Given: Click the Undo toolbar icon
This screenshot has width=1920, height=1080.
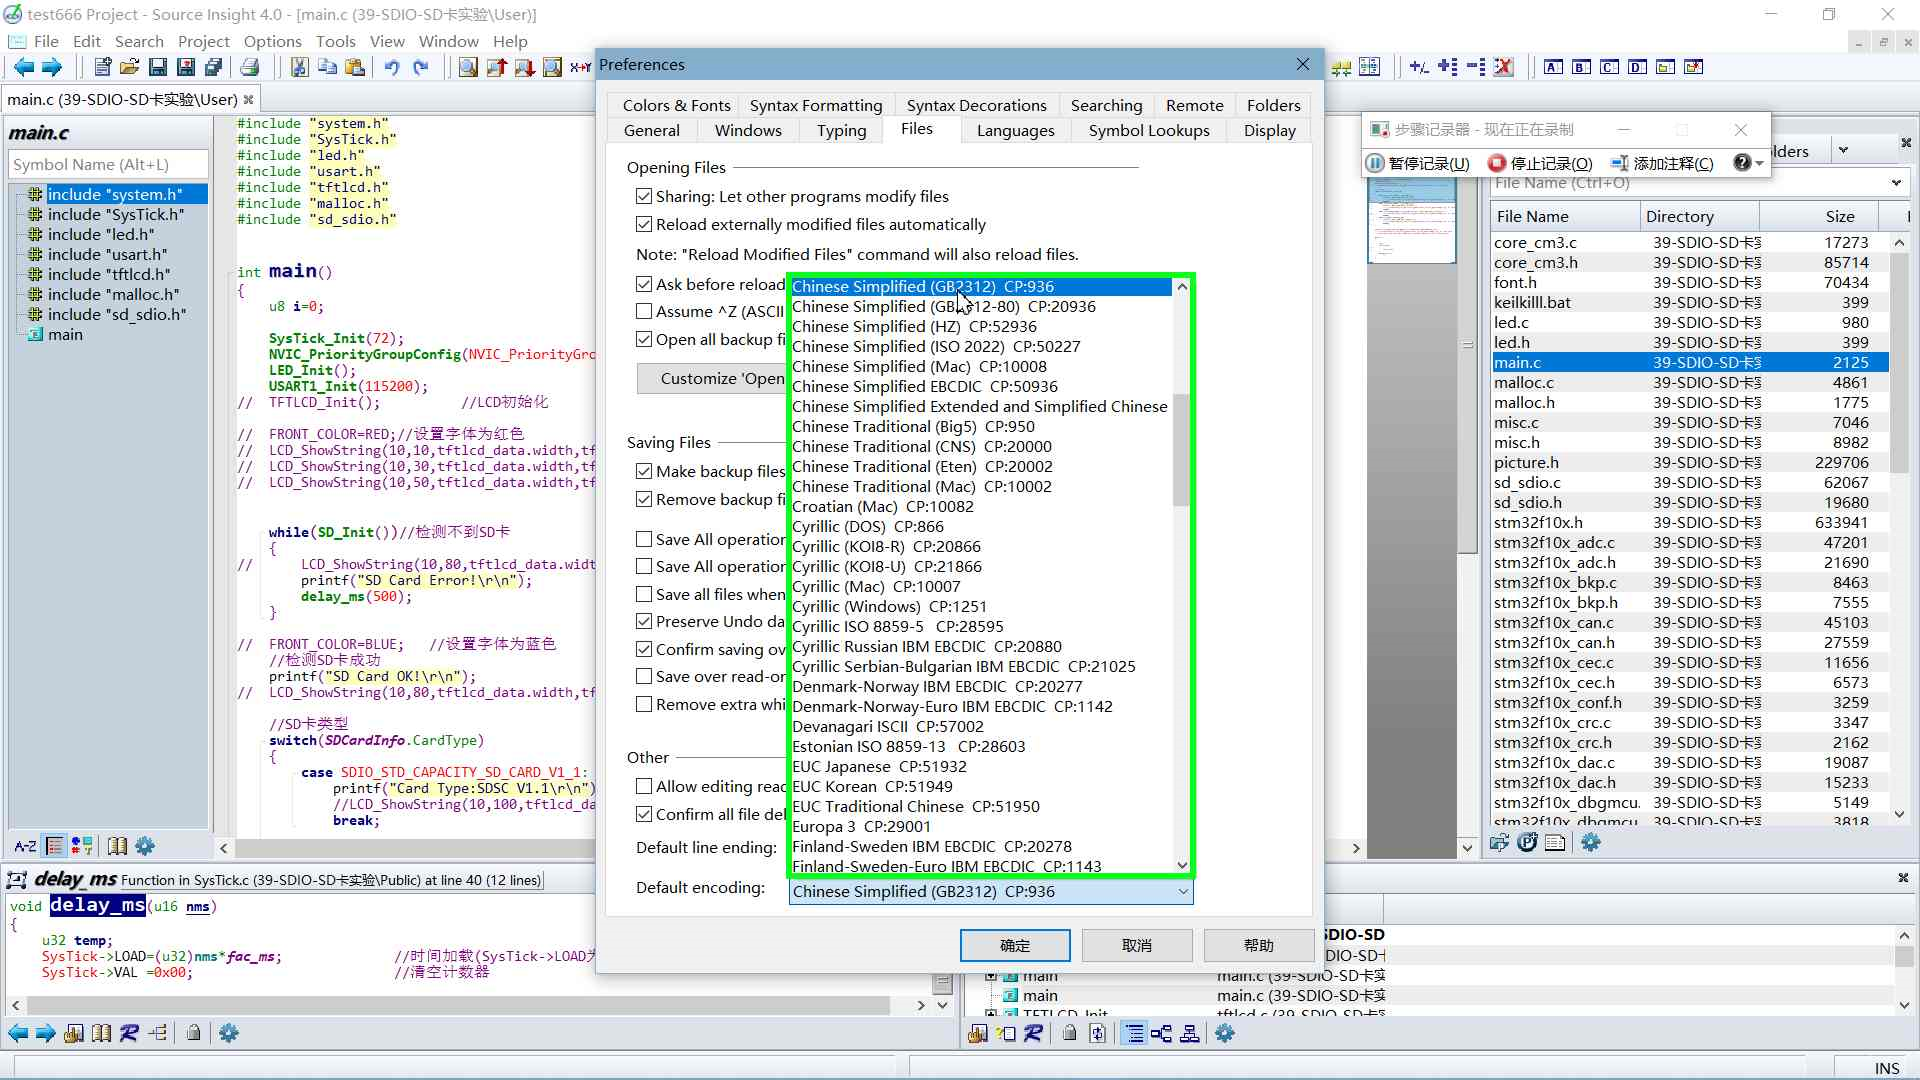Looking at the screenshot, I should pyautogui.click(x=392, y=67).
